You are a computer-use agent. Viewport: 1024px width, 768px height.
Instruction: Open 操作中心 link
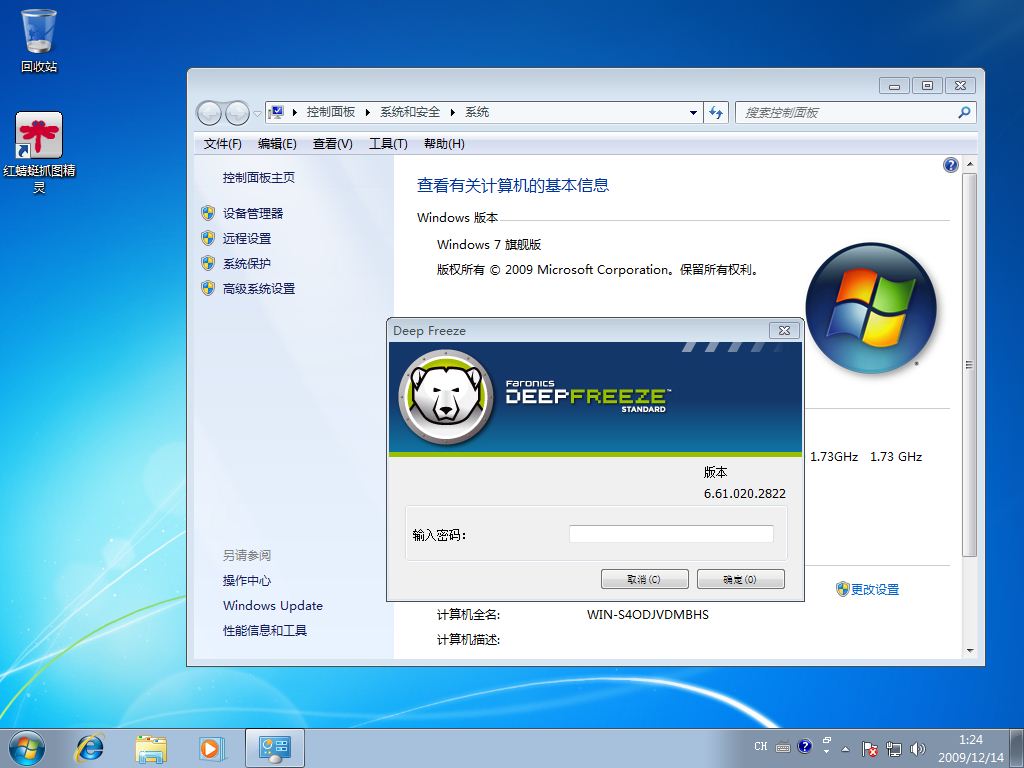coord(247,580)
